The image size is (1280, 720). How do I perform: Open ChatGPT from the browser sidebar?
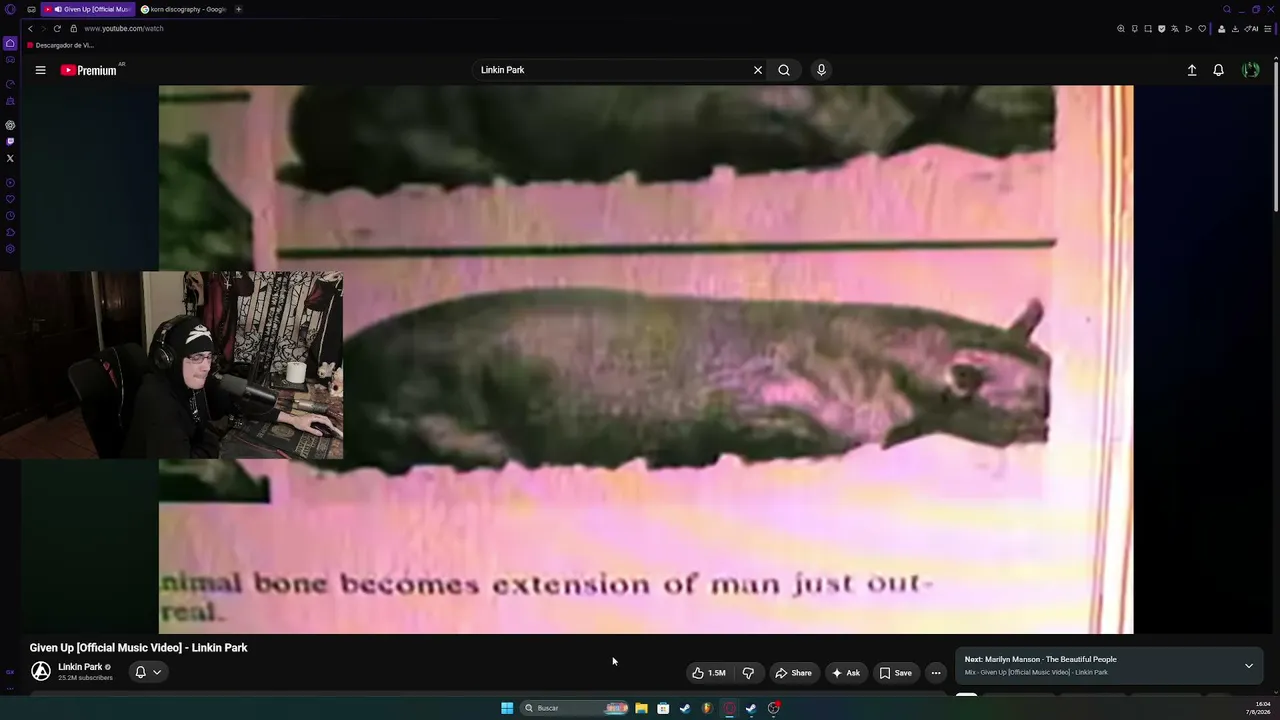[10, 125]
